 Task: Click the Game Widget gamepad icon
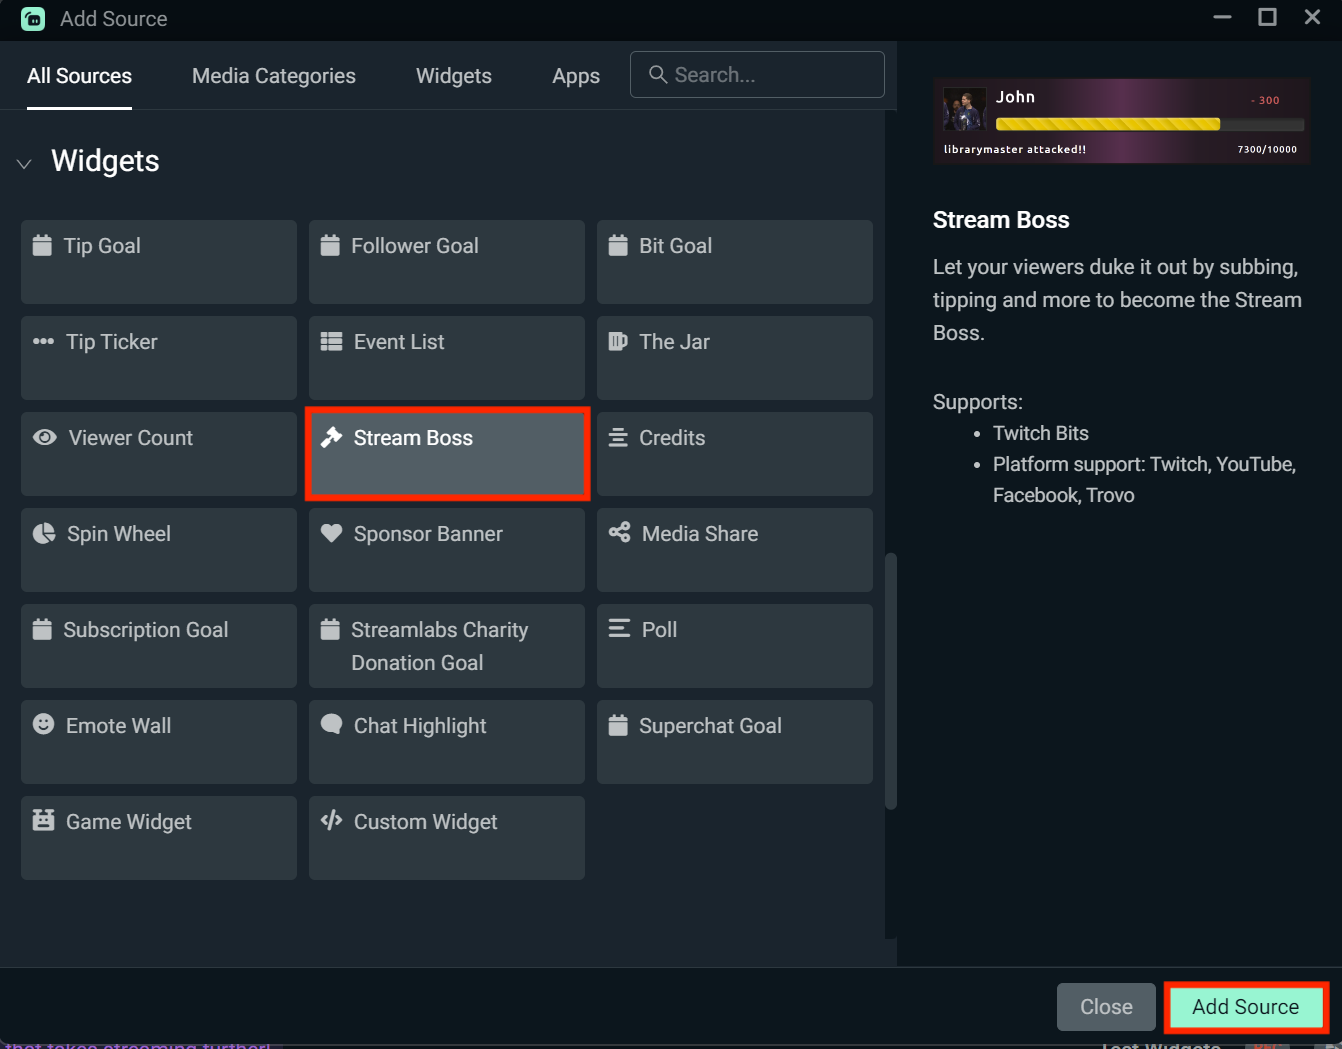pyautogui.click(x=44, y=821)
